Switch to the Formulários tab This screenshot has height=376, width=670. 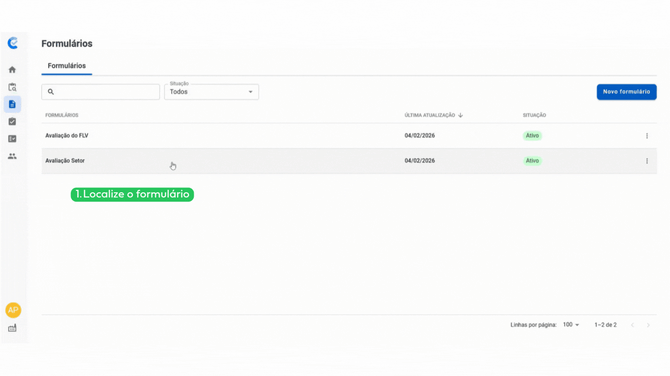(67, 66)
